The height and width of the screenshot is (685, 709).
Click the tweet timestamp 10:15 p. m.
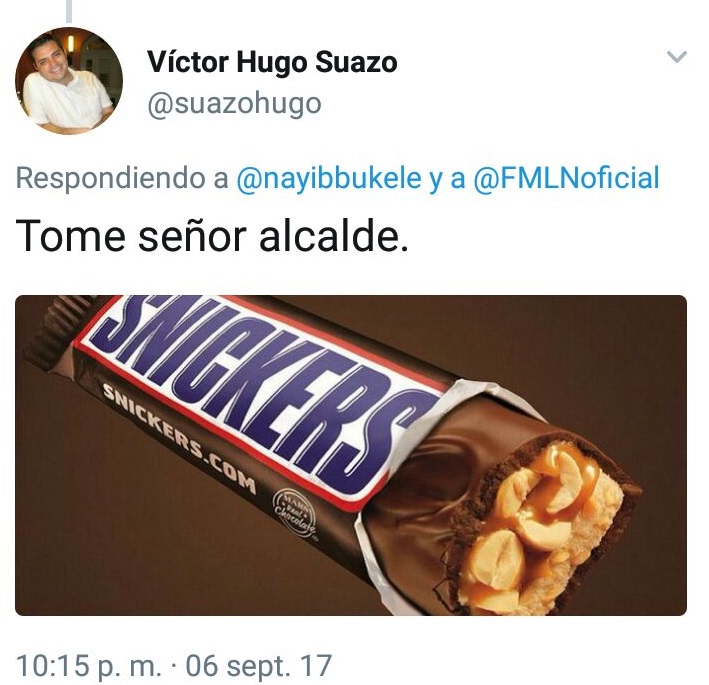89,666
